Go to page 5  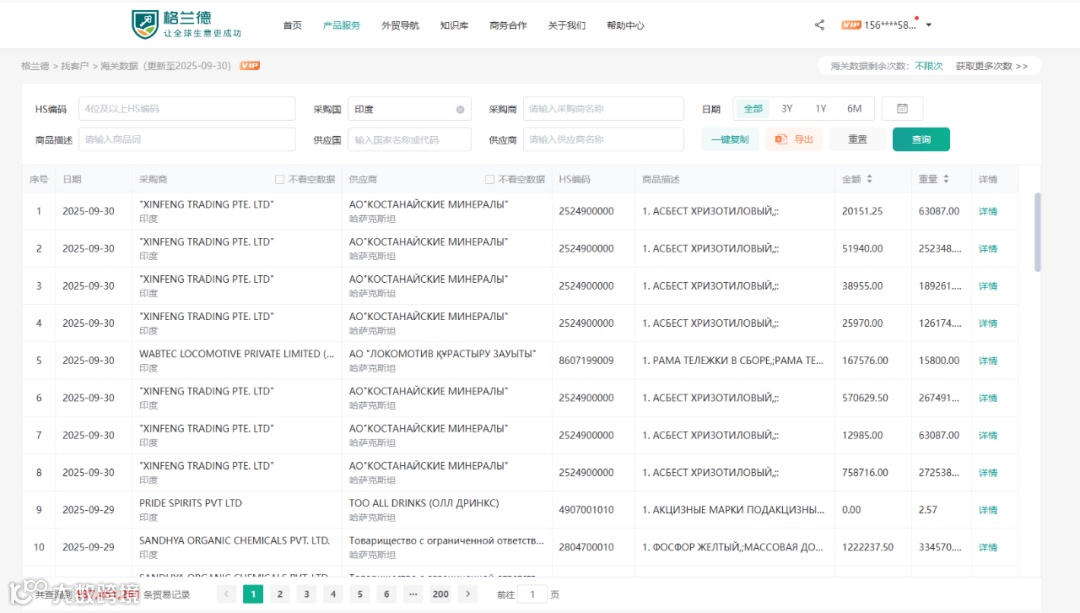point(360,594)
